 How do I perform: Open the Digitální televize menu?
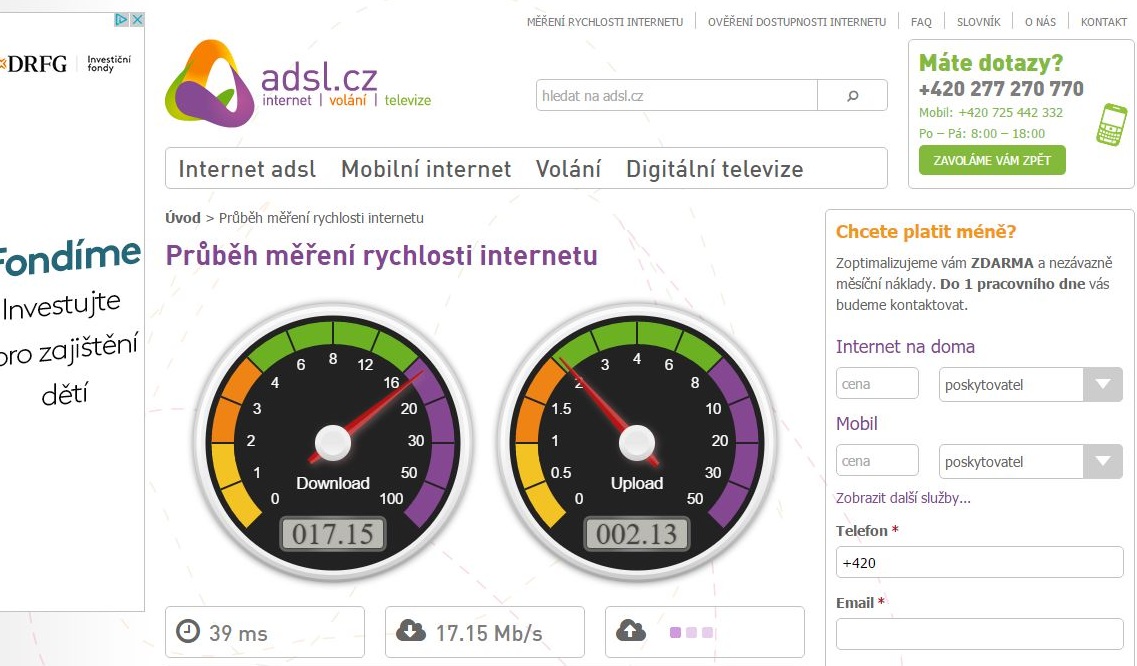pos(714,169)
